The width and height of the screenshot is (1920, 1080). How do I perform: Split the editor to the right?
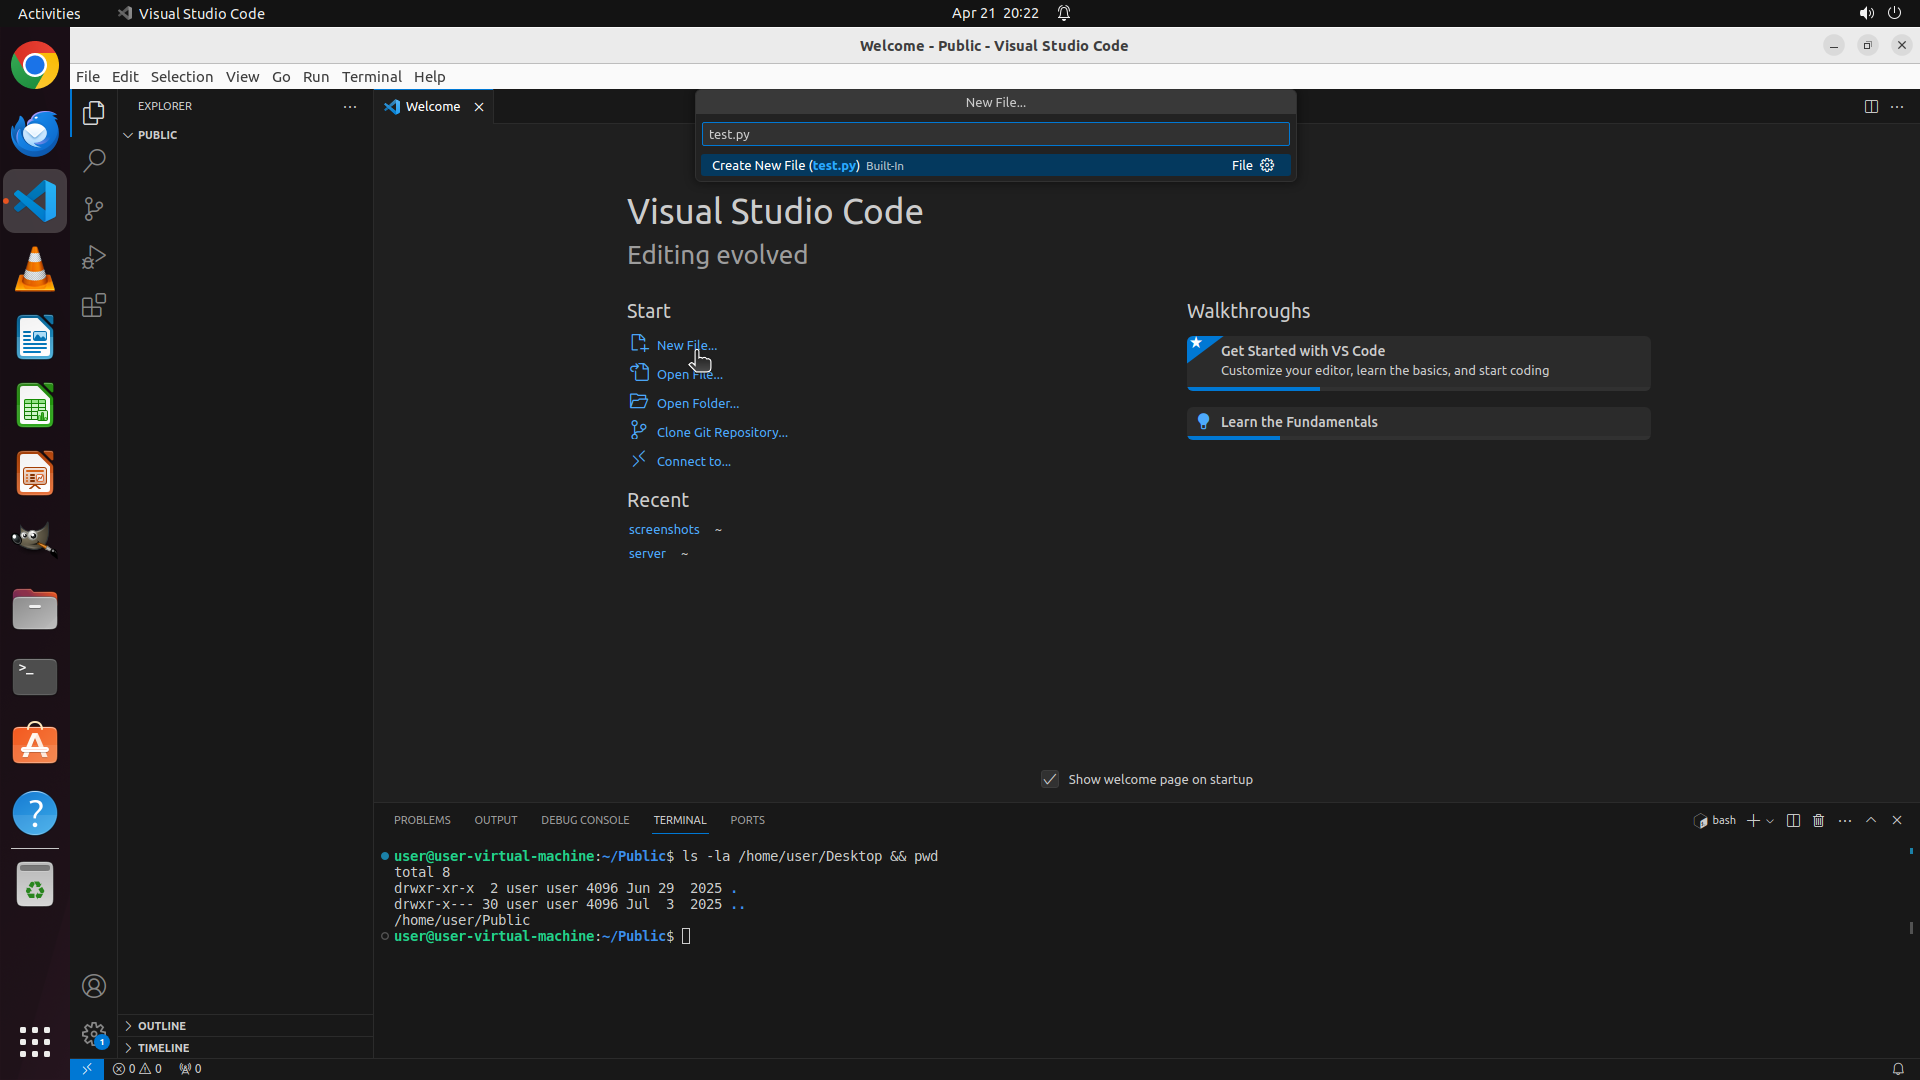(1871, 106)
